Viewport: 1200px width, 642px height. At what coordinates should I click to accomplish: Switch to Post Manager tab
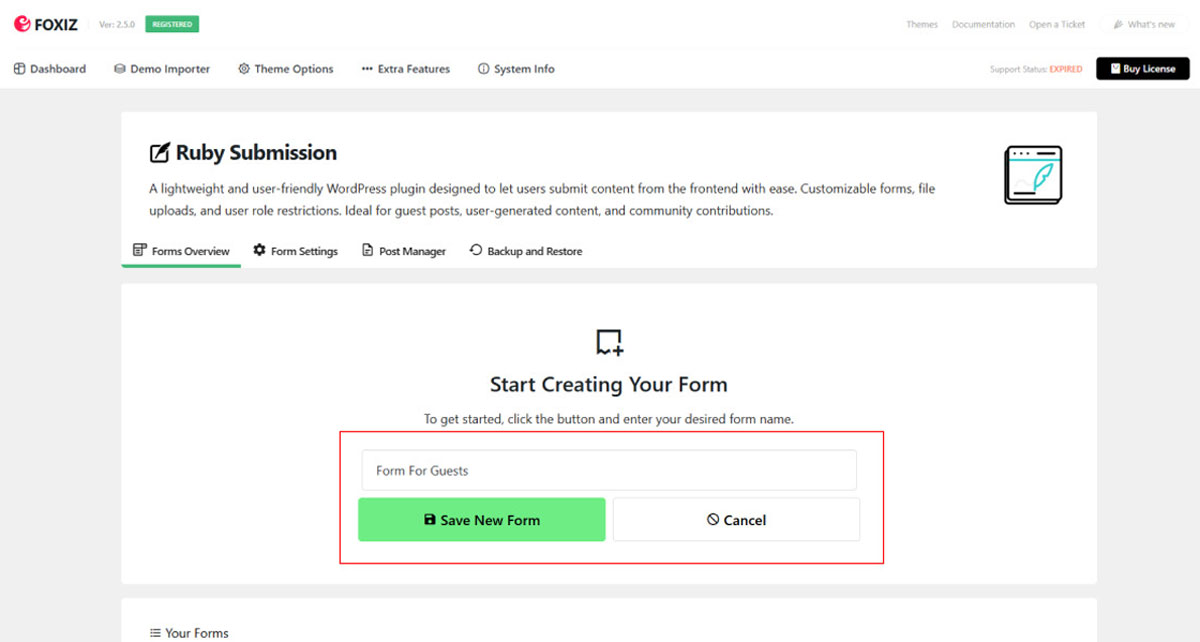[x=404, y=251]
